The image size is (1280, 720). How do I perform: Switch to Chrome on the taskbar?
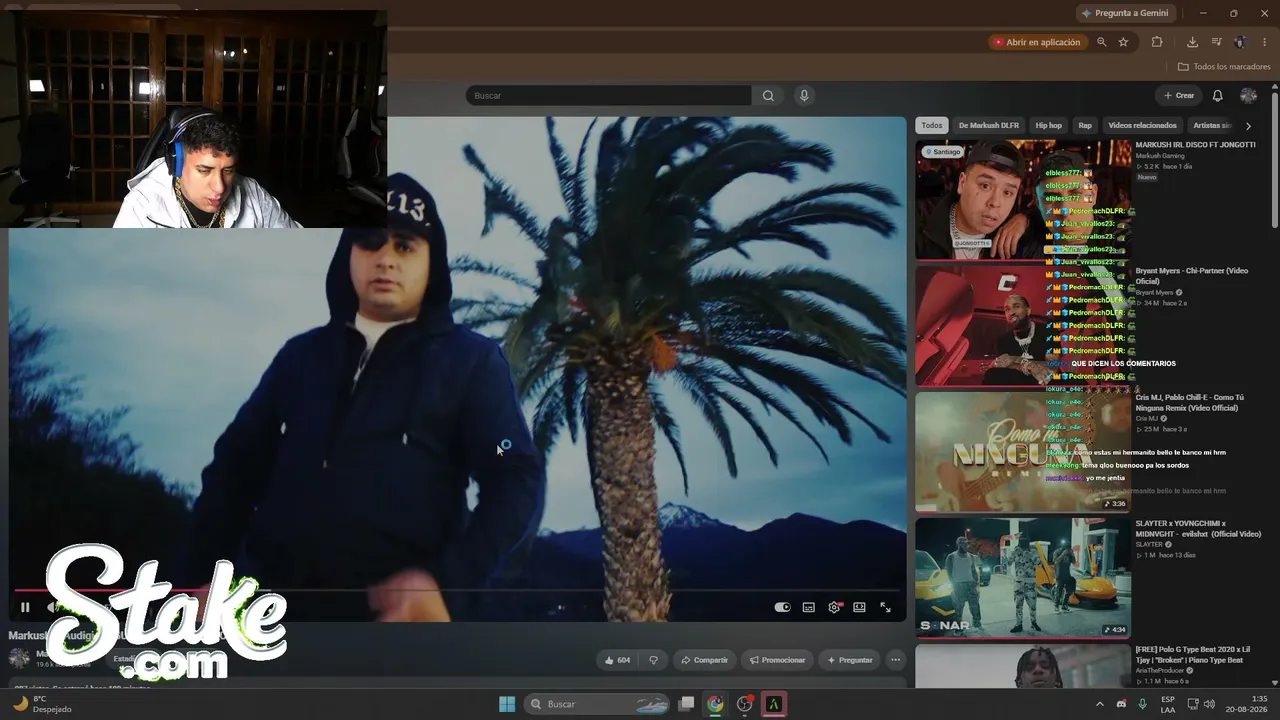[x=715, y=704]
